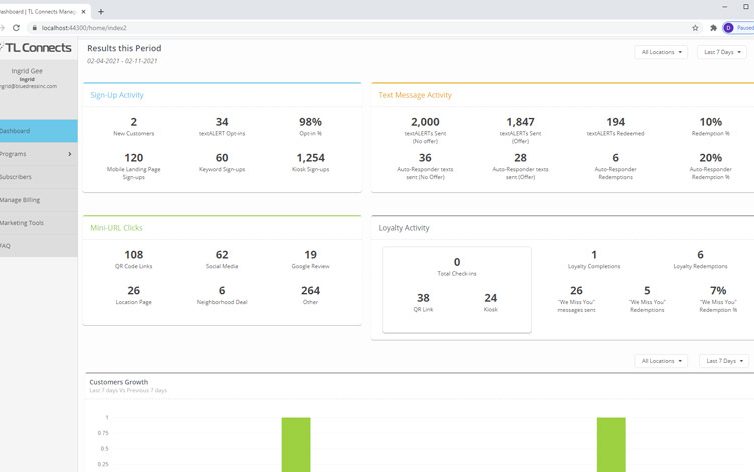Expand the Programs sidebar menu arrow

(70, 154)
